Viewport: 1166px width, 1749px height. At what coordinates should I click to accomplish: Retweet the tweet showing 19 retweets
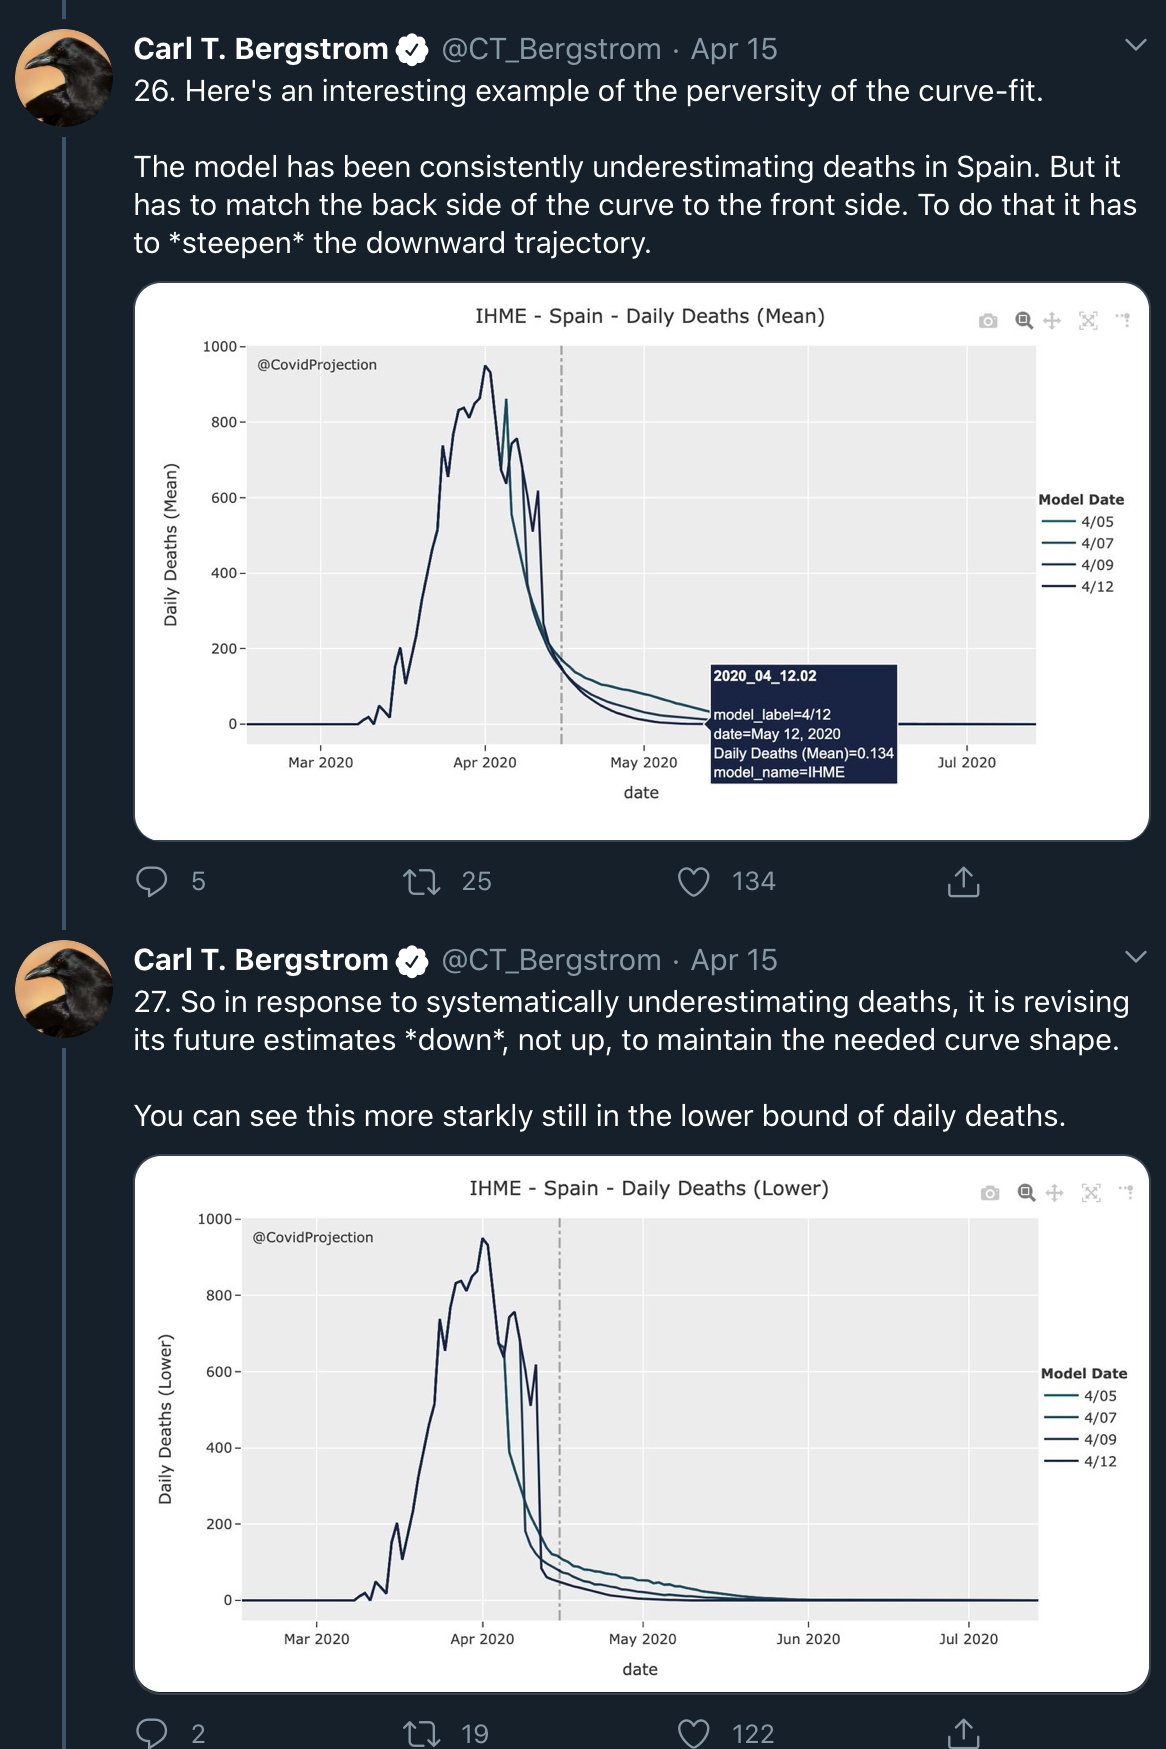421,1733
